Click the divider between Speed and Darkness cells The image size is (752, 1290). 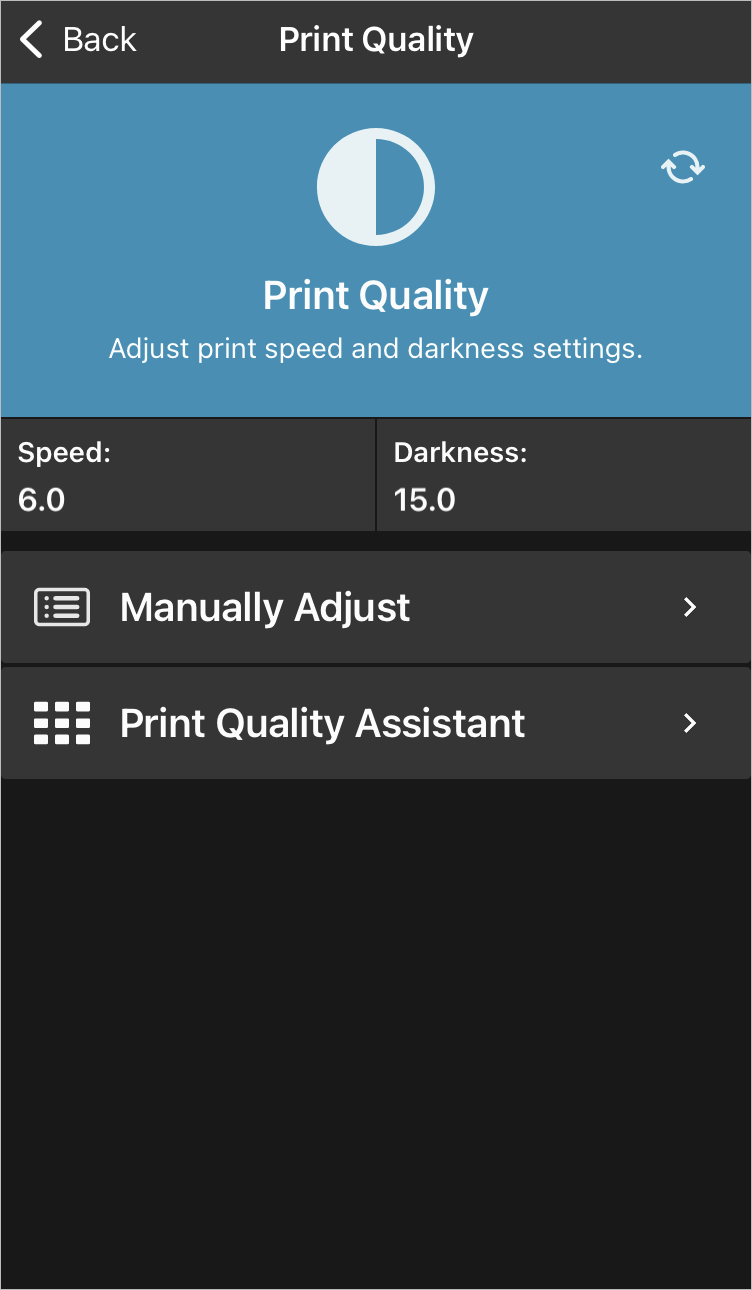(x=376, y=475)
